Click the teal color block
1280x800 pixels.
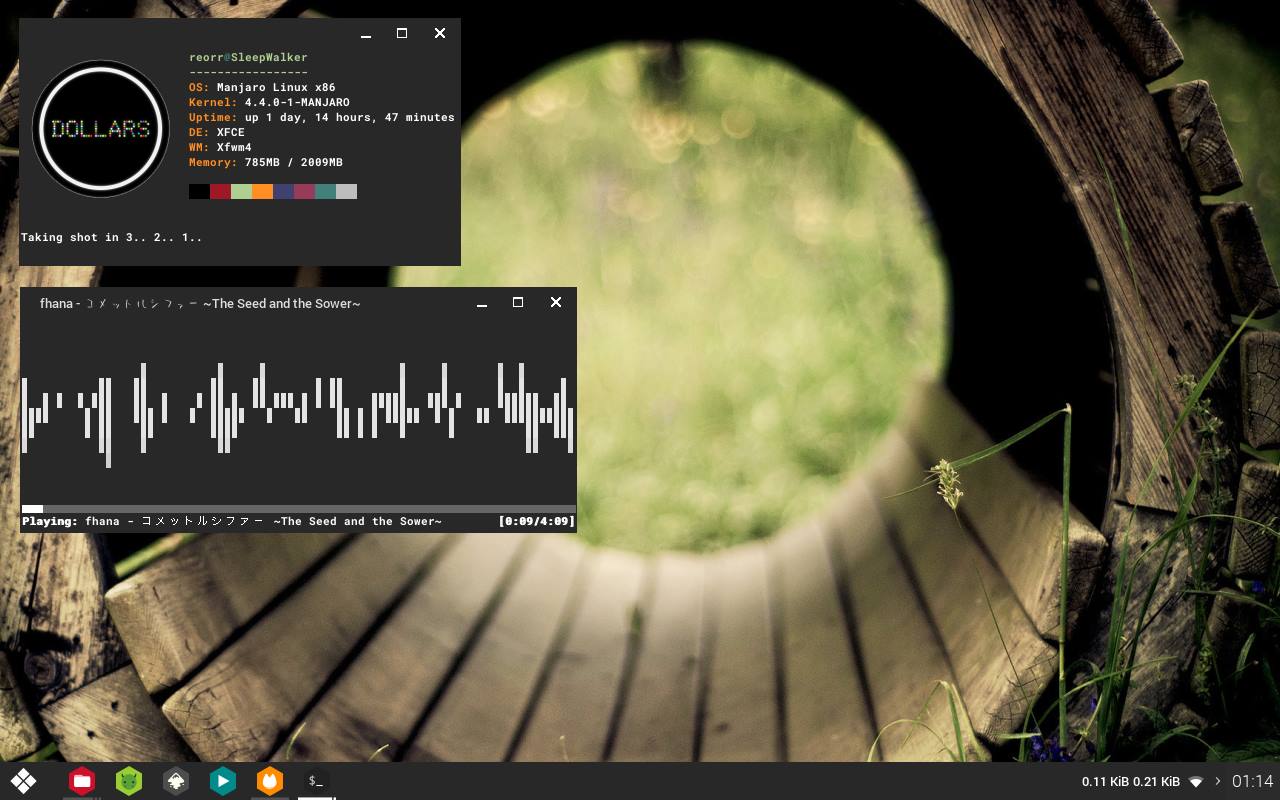coord(325,192)
